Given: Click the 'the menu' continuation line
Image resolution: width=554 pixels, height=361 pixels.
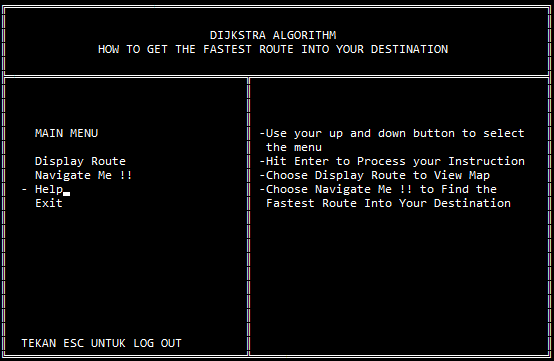Looking at the screenshot, I should 294,147.
